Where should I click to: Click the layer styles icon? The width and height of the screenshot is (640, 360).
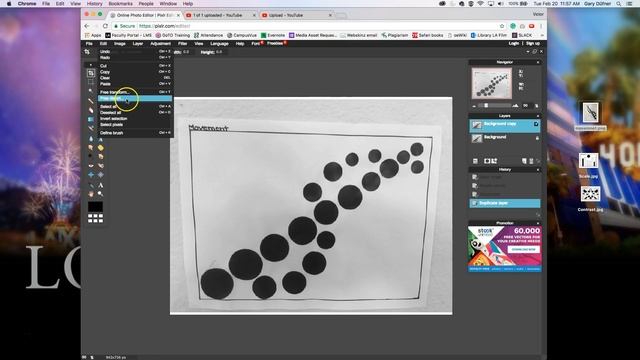[494, 161]
